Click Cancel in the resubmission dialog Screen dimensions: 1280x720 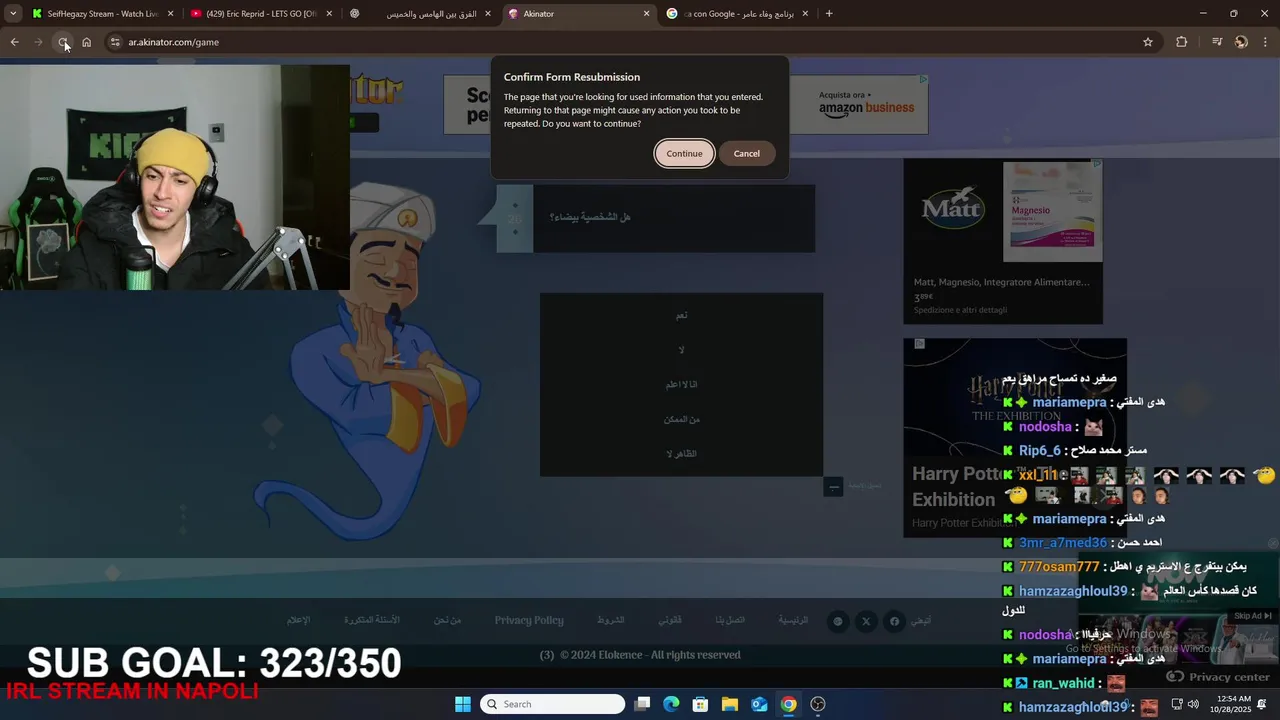746,153
